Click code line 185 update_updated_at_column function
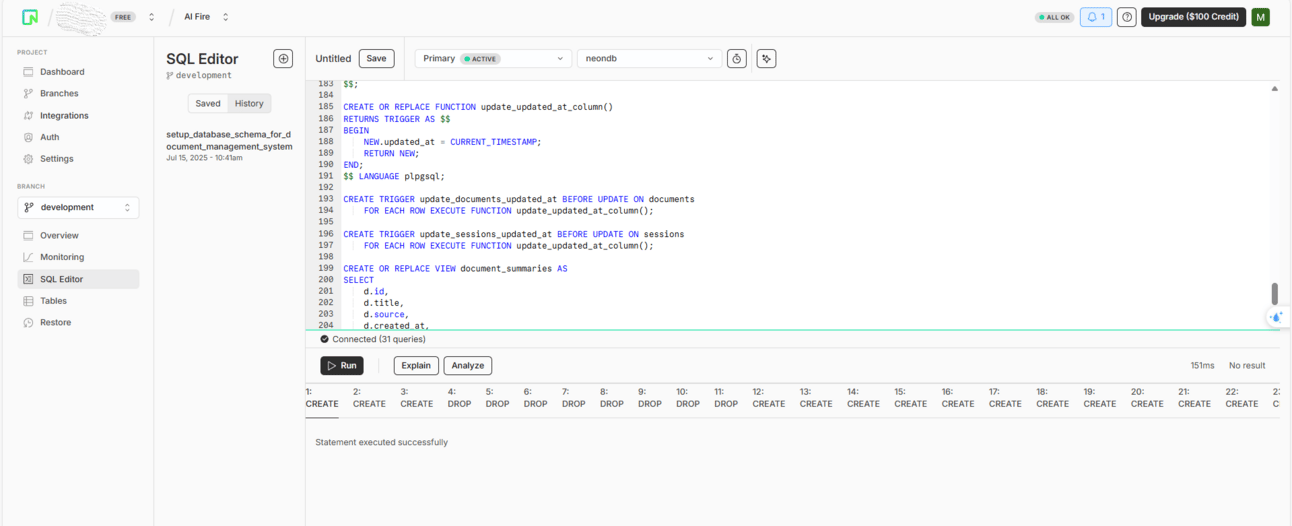The width and height of the screenshot is (1292, 526). [477, 106]
